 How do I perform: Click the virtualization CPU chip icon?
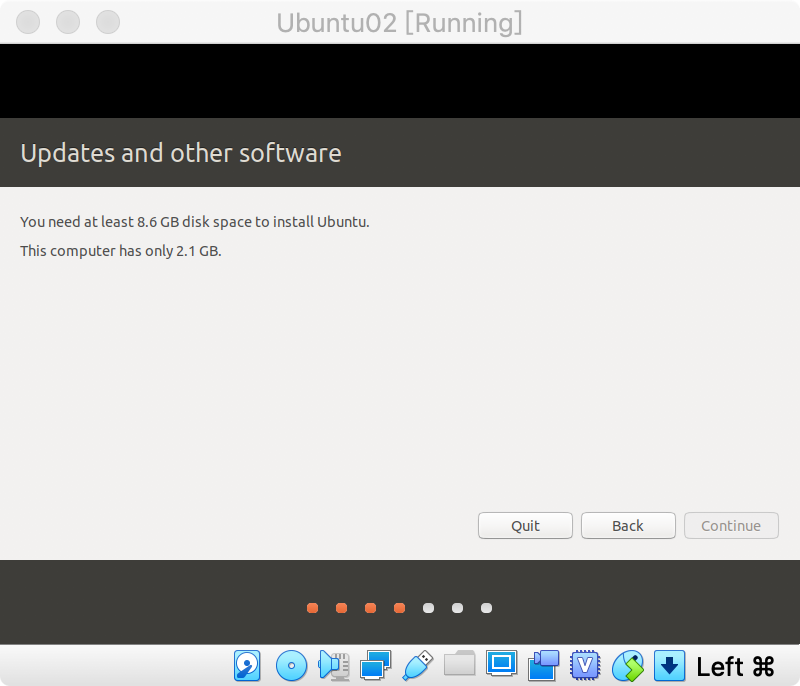585,666
